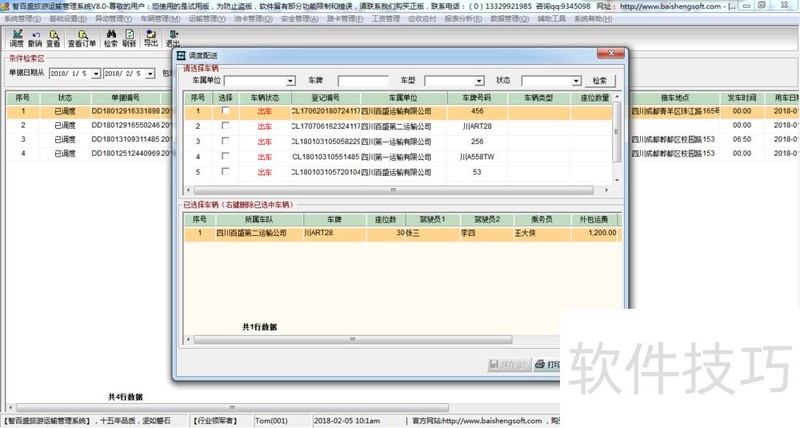This screenshot has width=800, height=428.
Task: Check the selection box for vehicle row 1
Action: click(225, 112)
